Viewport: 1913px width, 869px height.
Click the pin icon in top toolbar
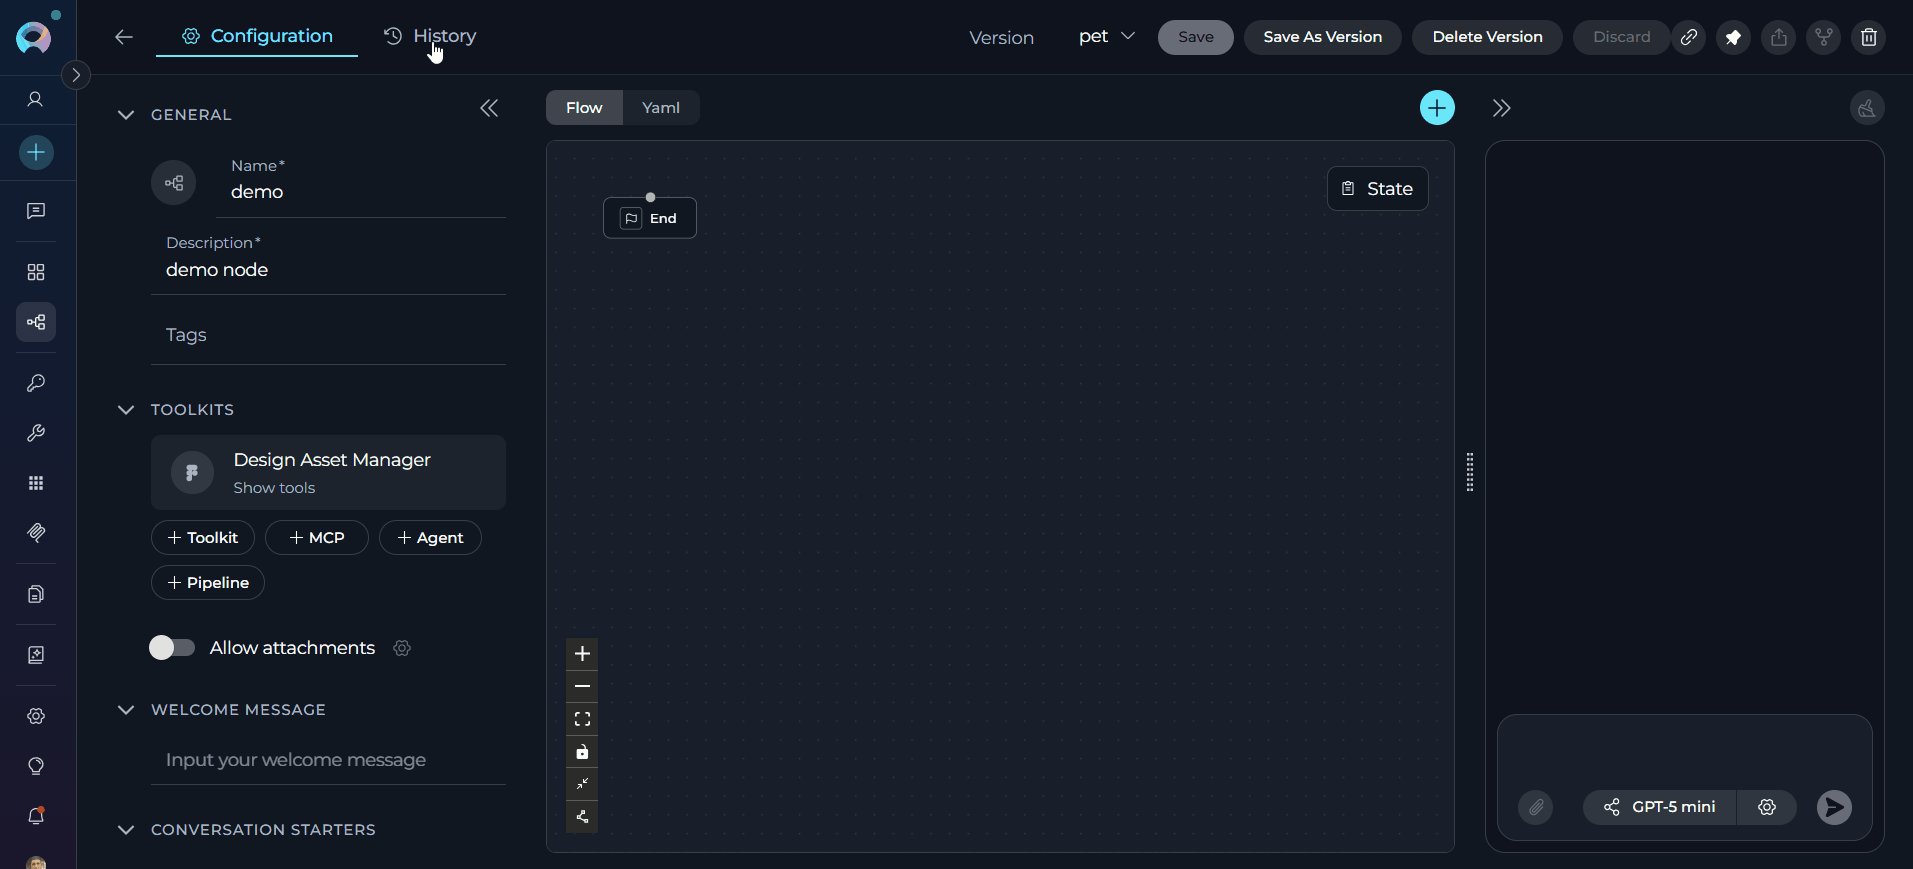pos(1733,38)
